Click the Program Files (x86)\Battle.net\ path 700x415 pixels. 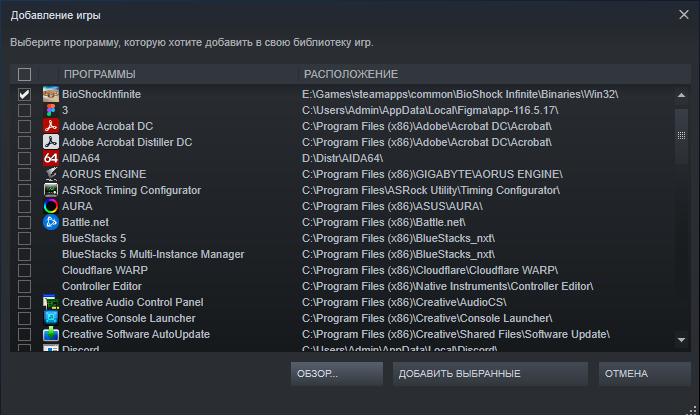click(384, 222)
